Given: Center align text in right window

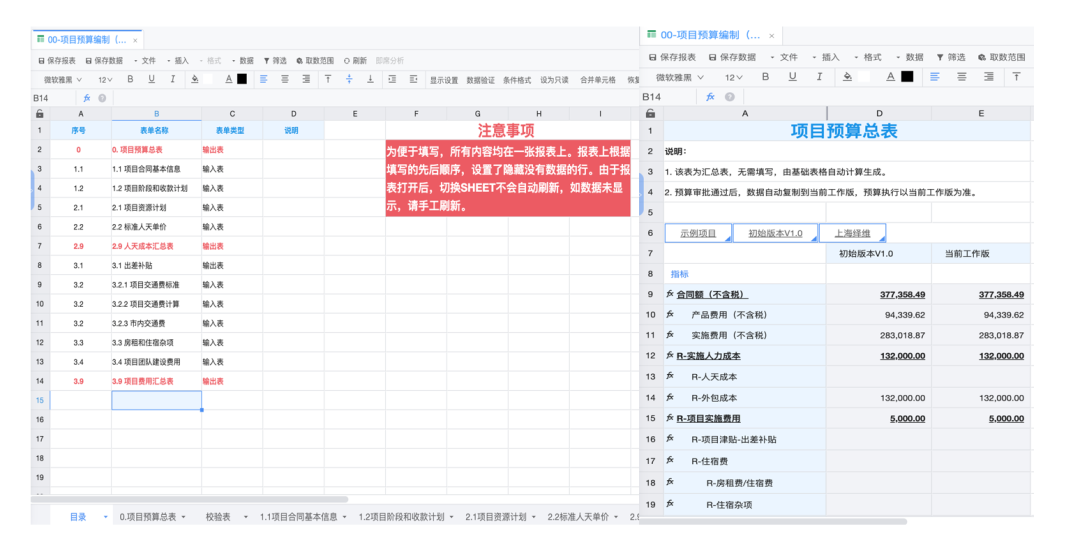Looking at the screenshot, I should (962, 77).
